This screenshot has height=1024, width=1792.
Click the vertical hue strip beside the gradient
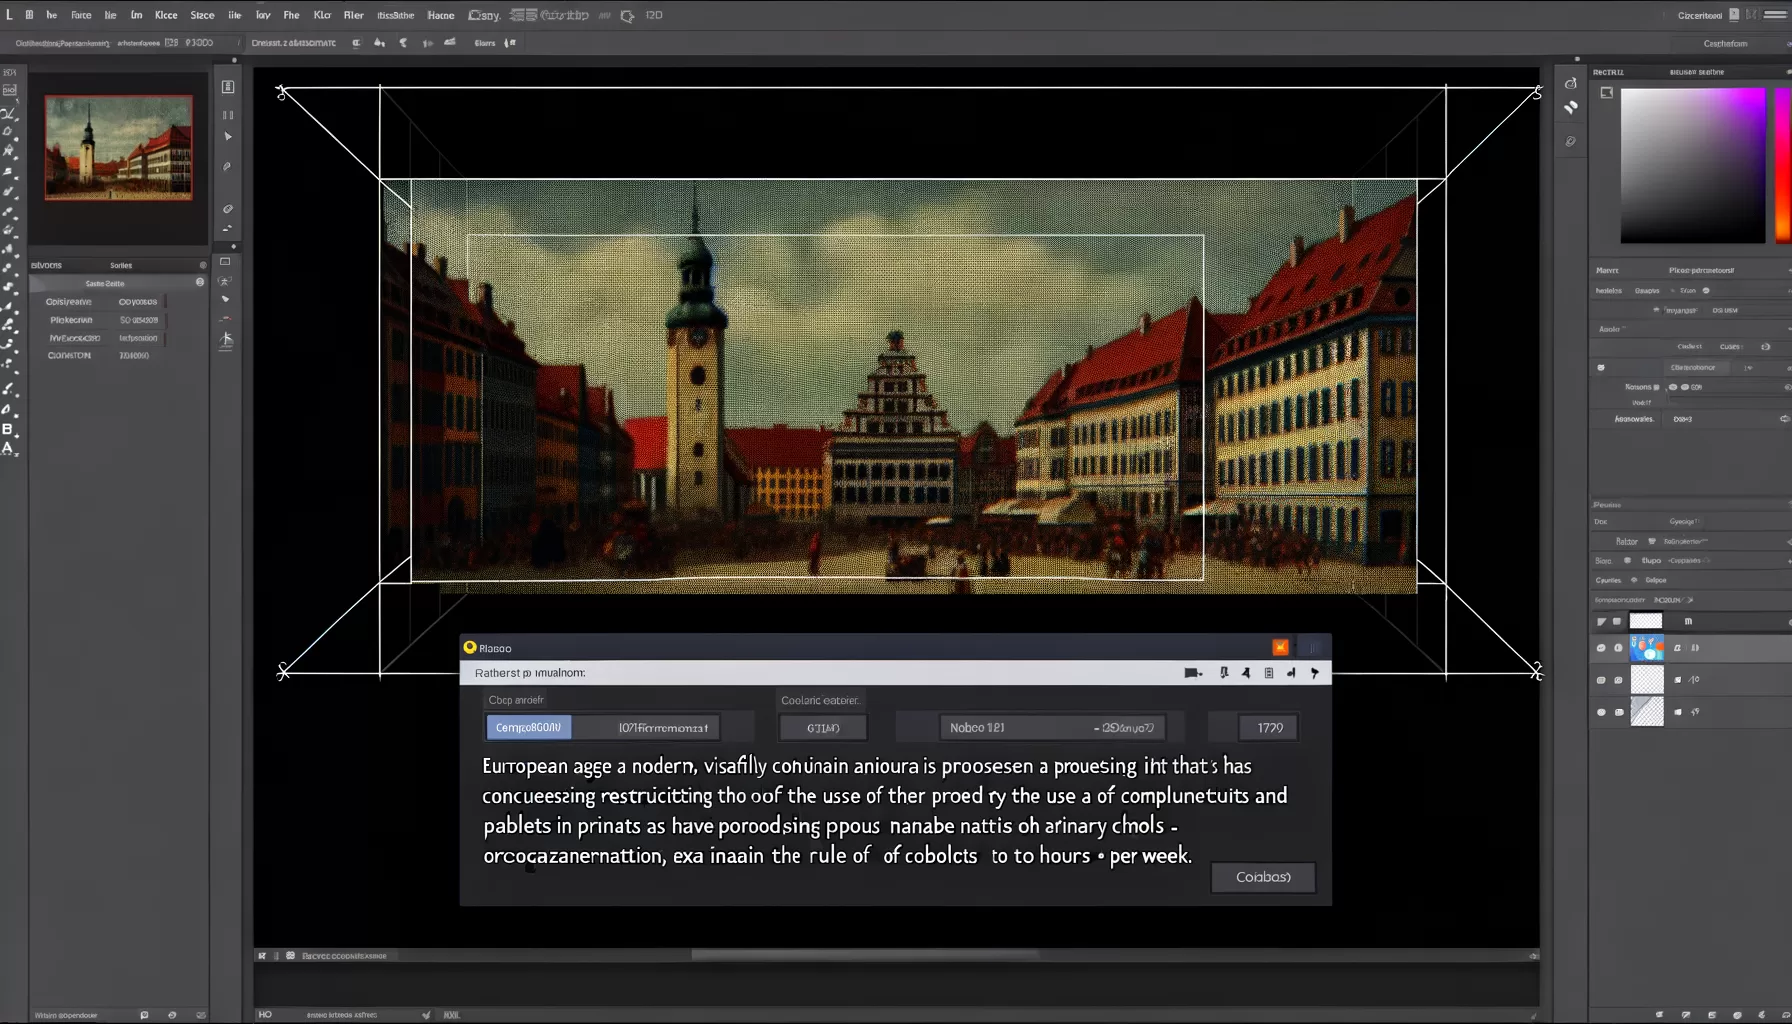(x=1783, y=165)
